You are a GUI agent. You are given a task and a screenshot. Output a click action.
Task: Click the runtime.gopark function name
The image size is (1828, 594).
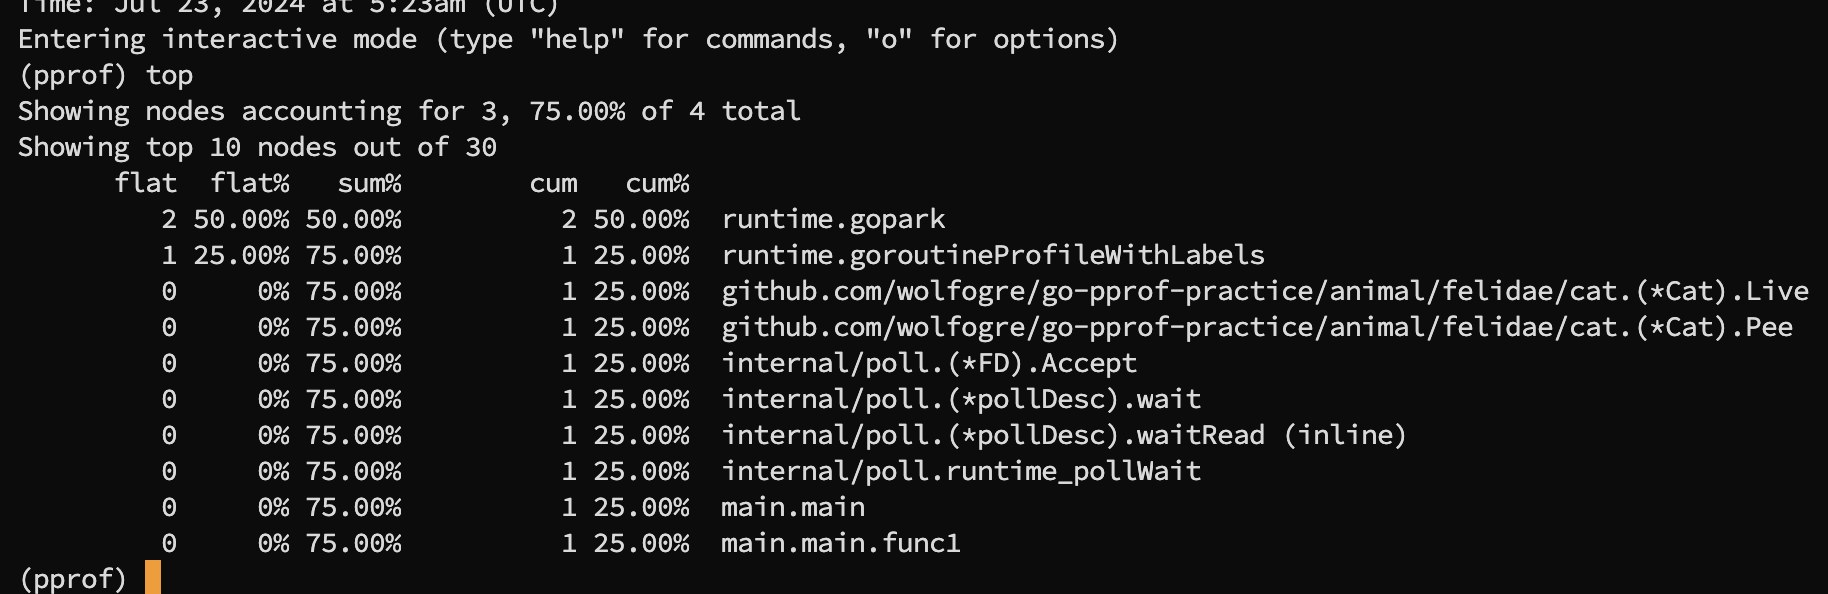833,219
